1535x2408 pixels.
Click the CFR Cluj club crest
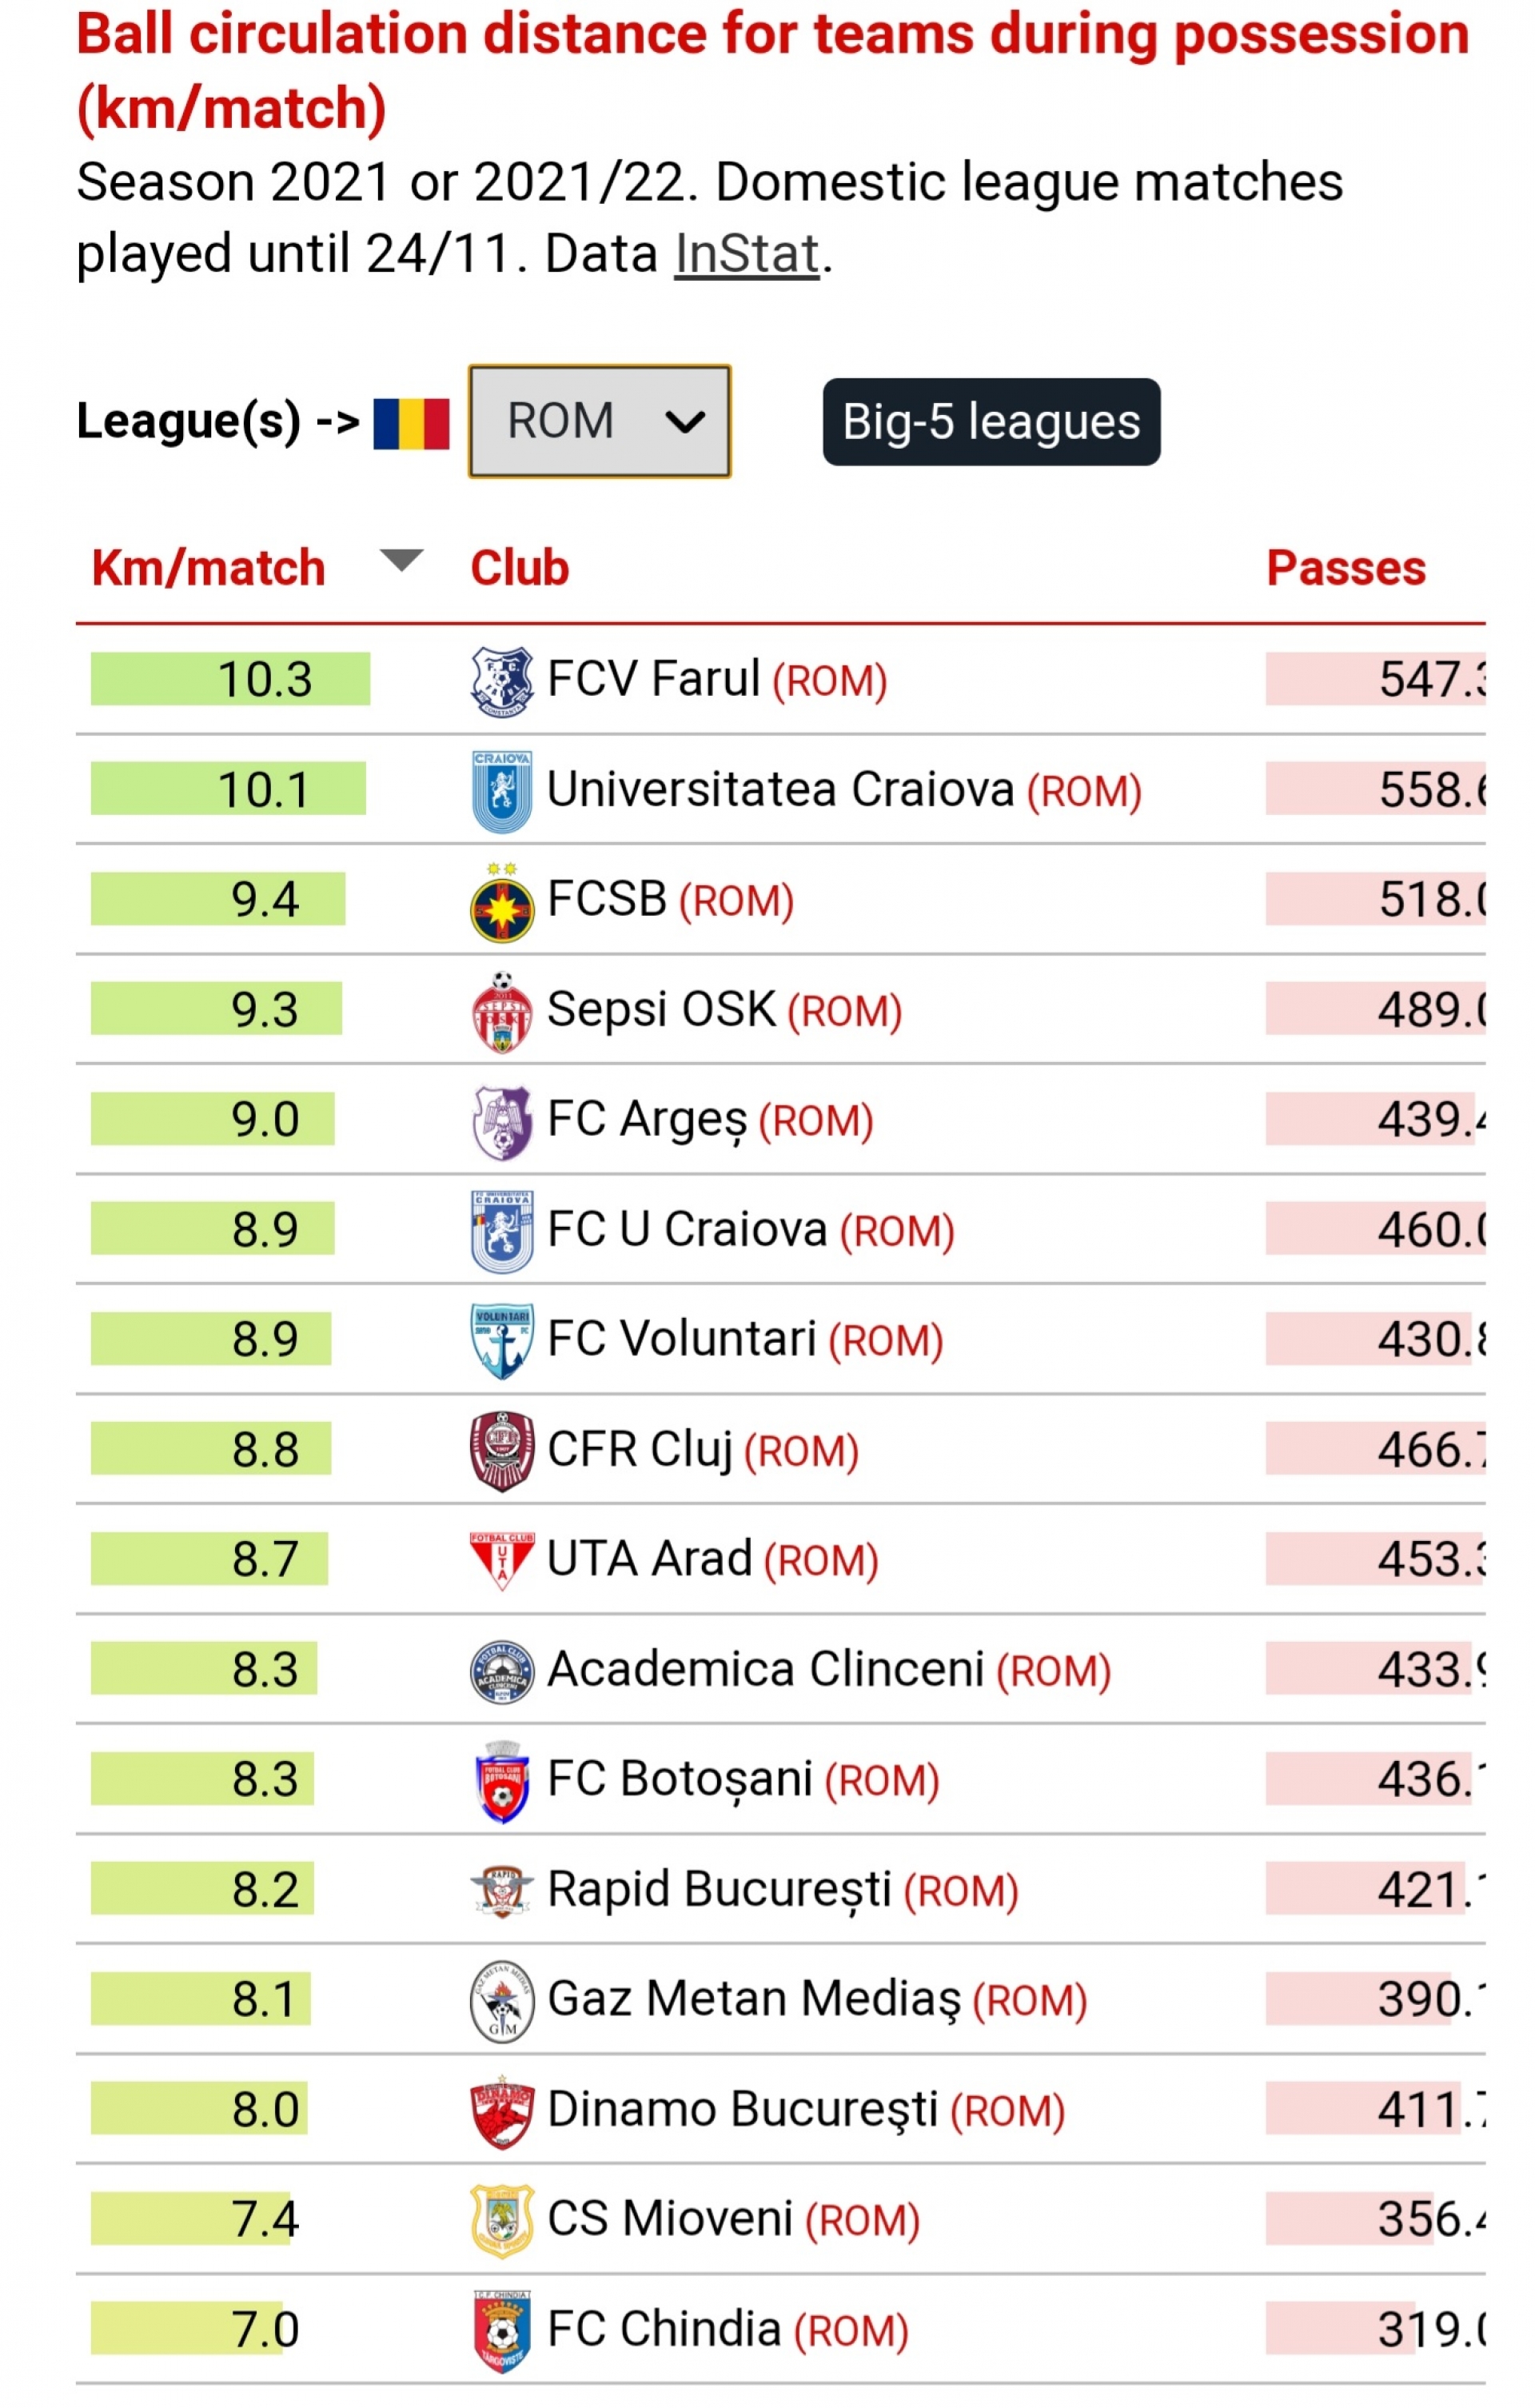[x=501, y=1451]
